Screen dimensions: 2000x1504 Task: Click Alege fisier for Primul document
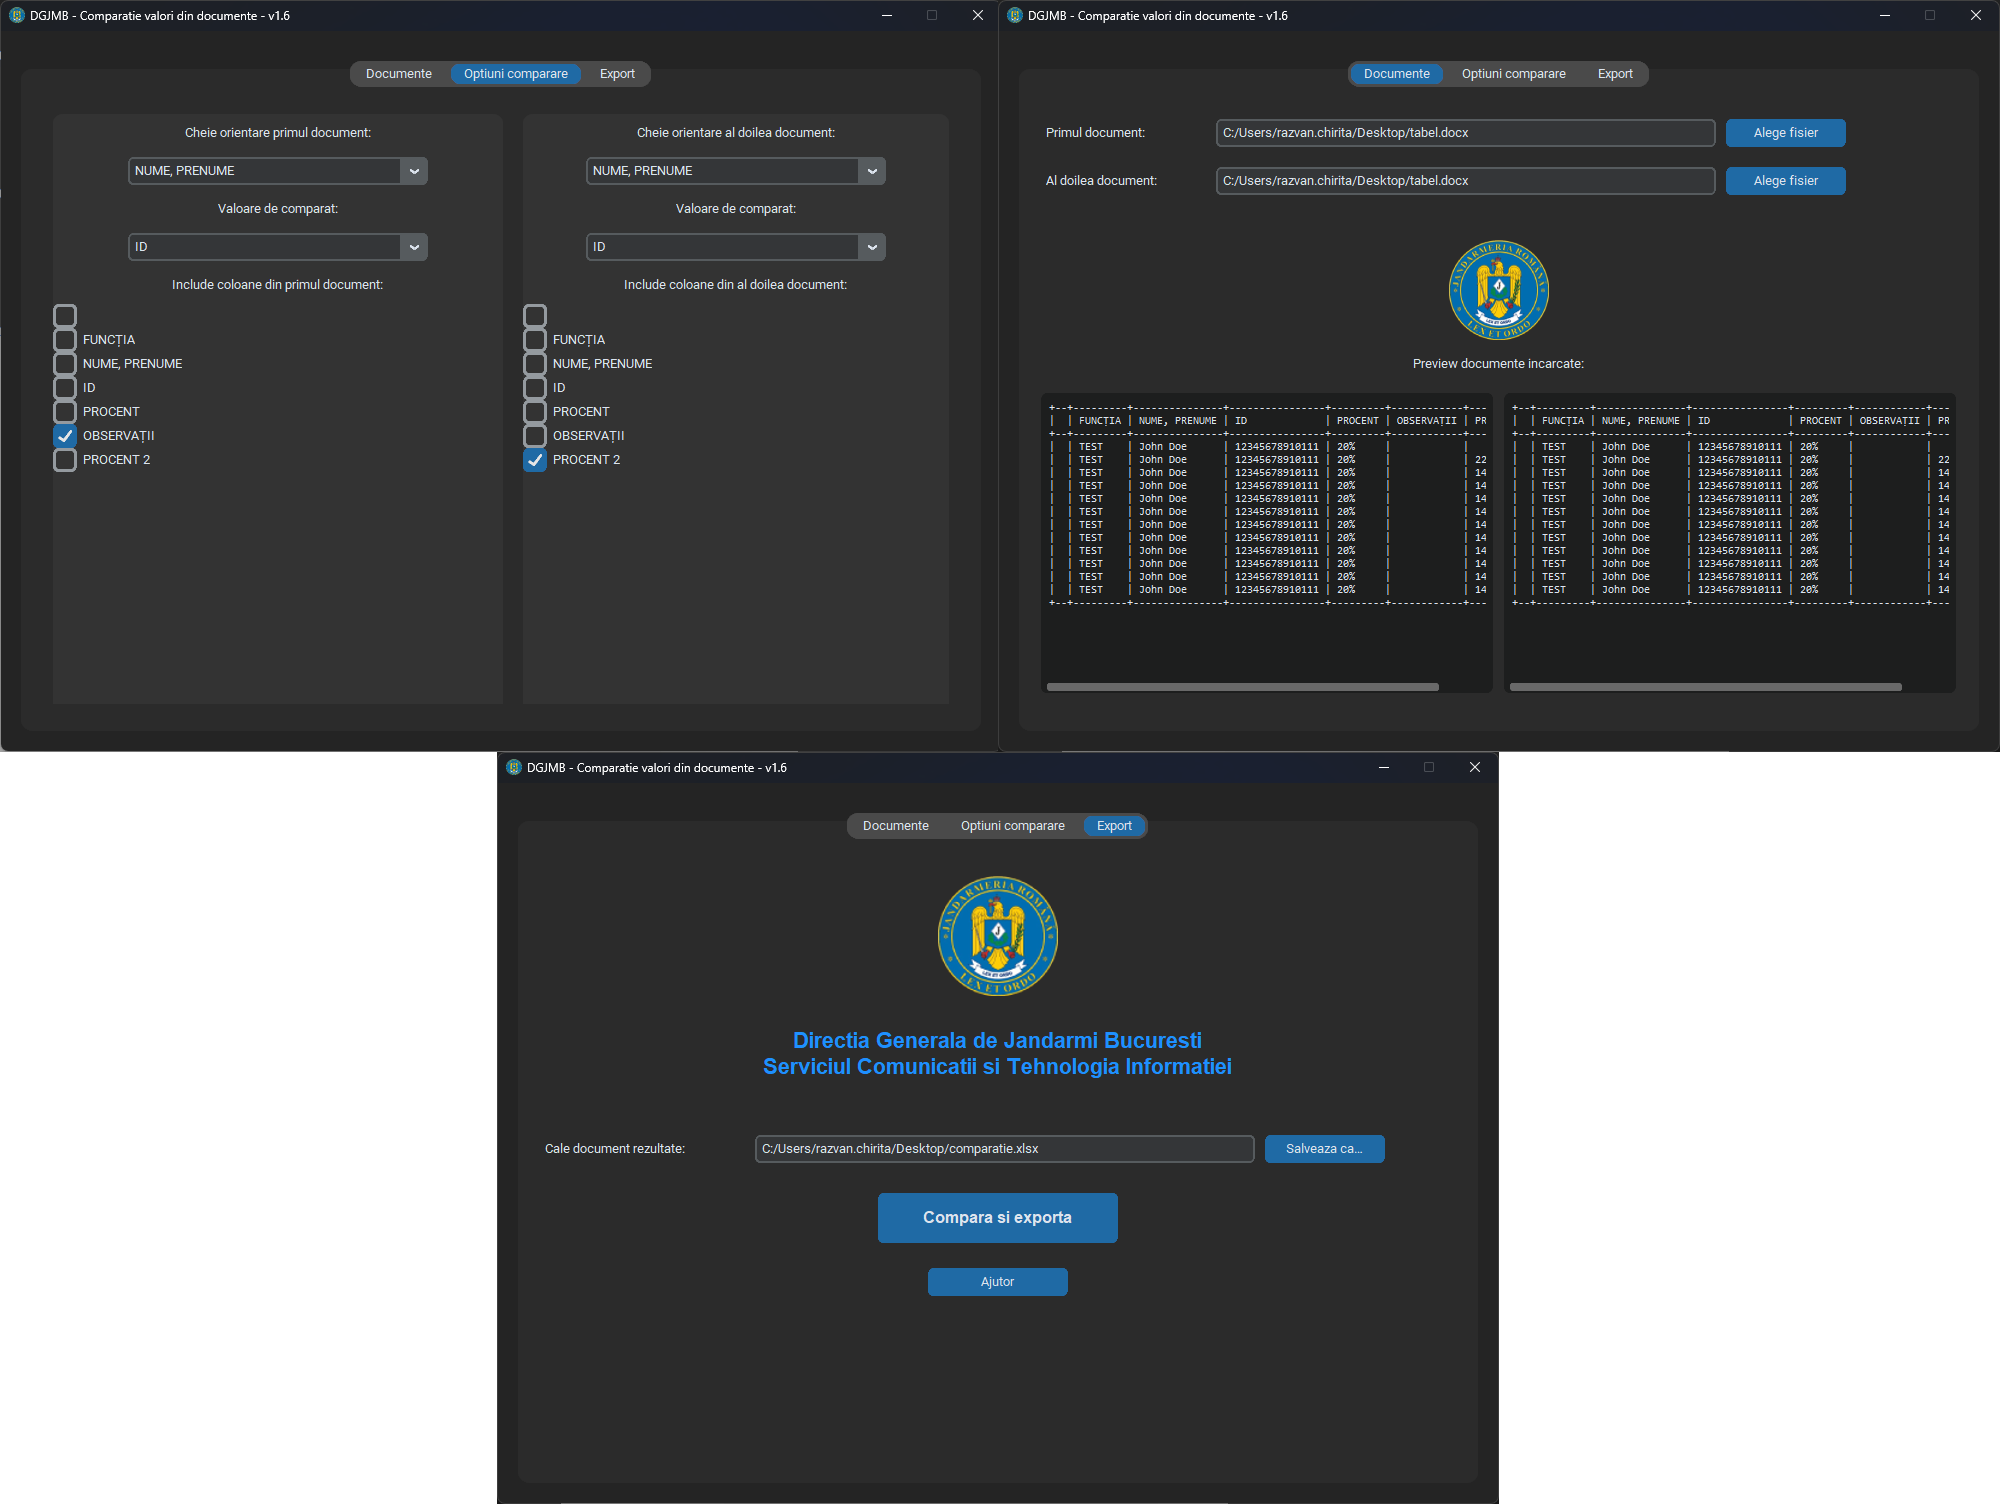coord(1785,133)
